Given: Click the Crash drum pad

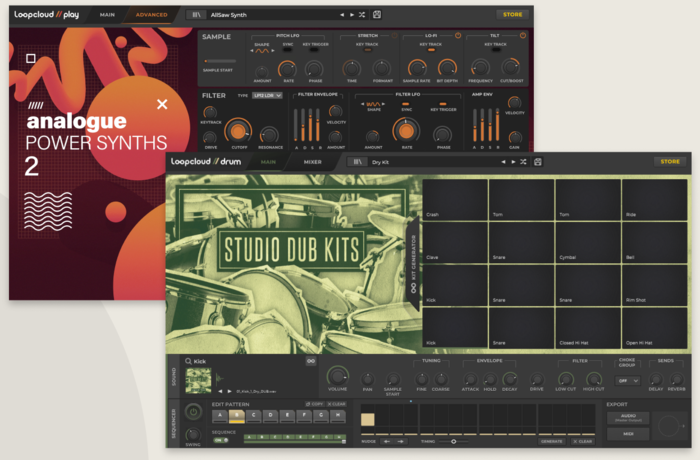Looking at the screenshot, I should tap(454, 200).
